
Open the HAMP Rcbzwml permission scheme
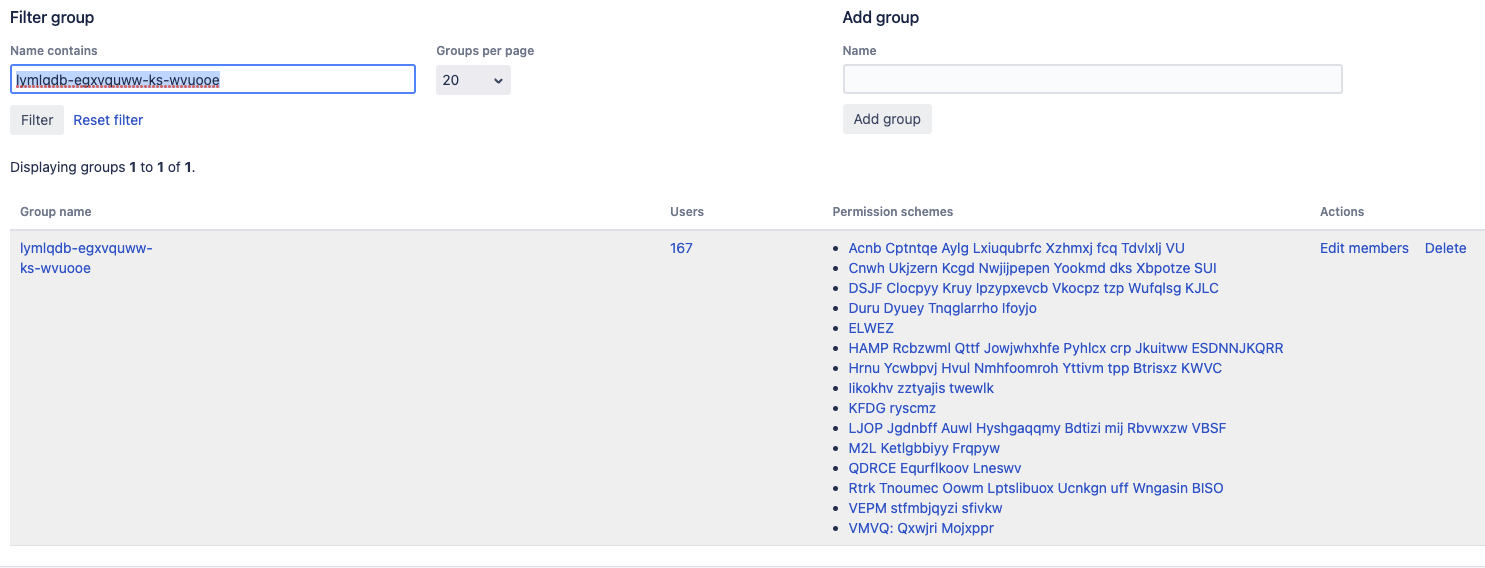[x=1065, y=348]
